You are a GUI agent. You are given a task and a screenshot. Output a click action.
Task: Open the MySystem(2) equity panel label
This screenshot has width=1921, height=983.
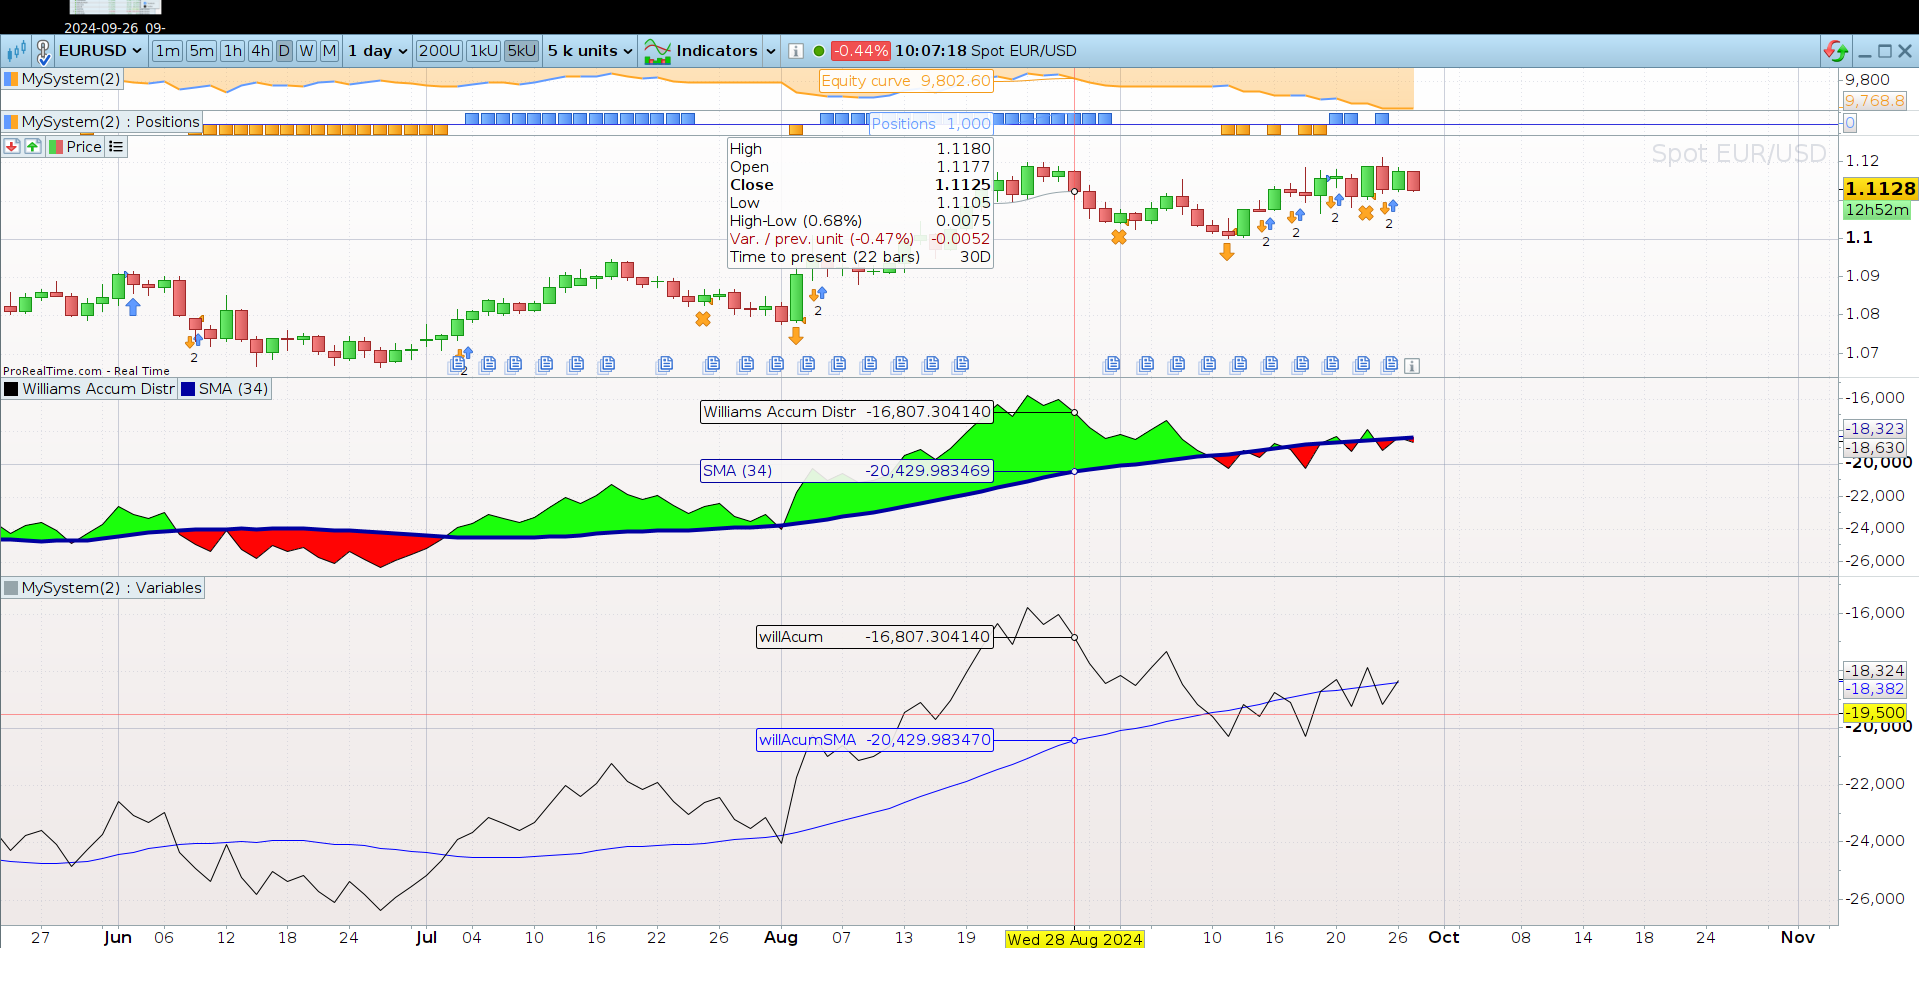62,79
